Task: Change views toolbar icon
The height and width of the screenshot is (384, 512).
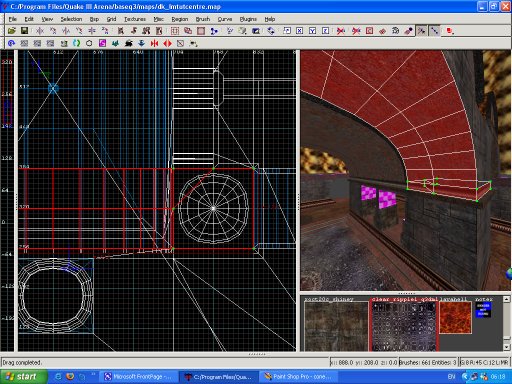Action: tap(230, 31)
